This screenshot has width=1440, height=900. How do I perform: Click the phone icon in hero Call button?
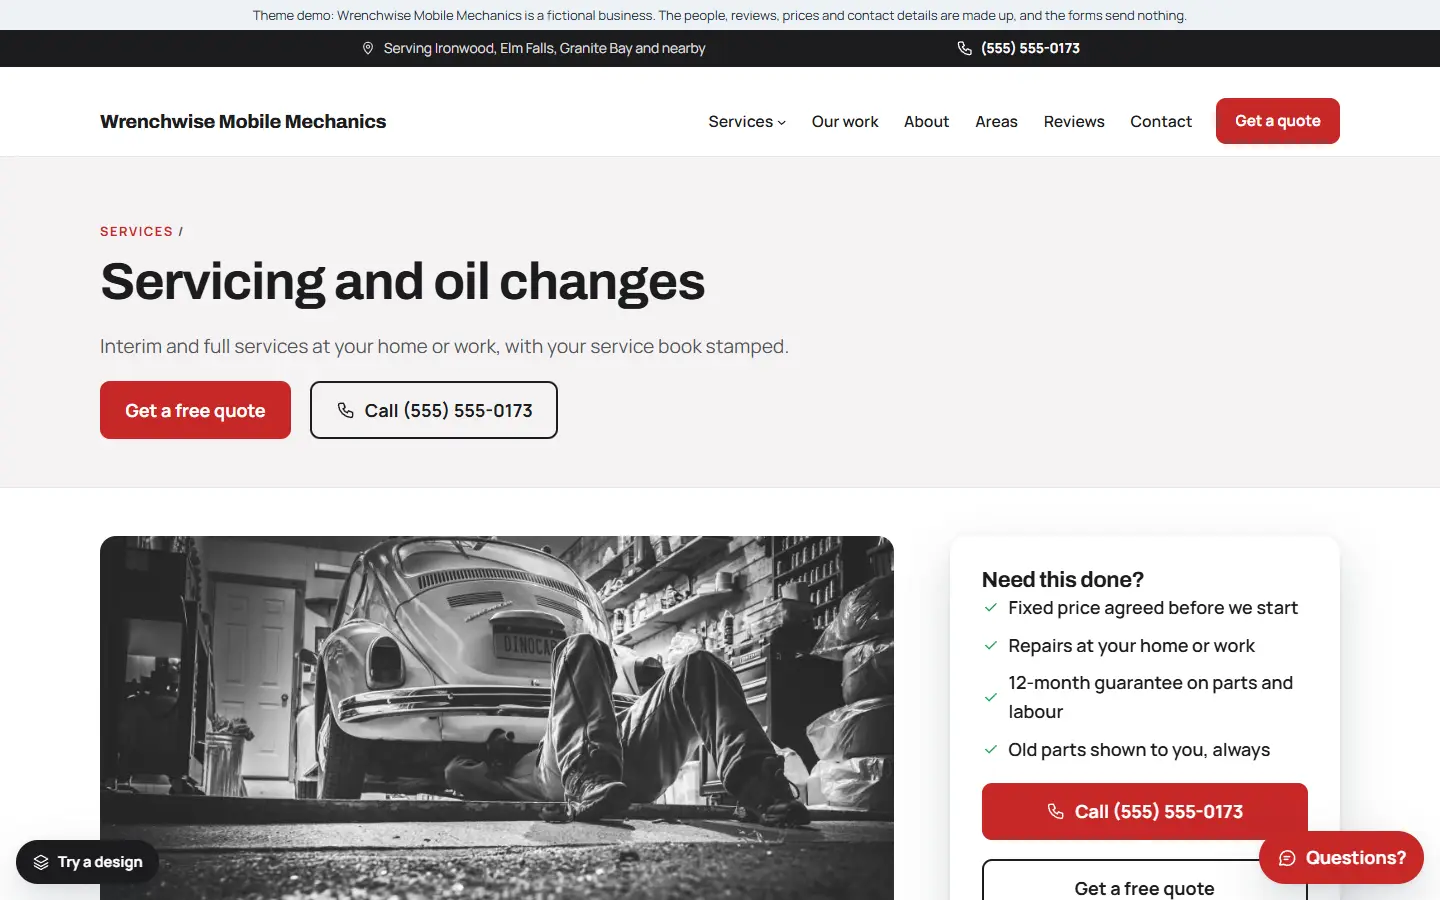click(x=346, y=410)
